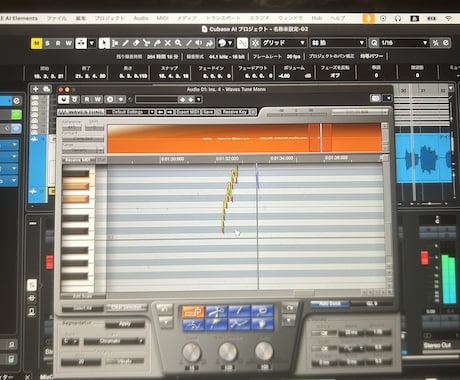Select the orange Note tool in Waves Tune
The width and height of the screenshot is (460, 380).
coord(193,312)
